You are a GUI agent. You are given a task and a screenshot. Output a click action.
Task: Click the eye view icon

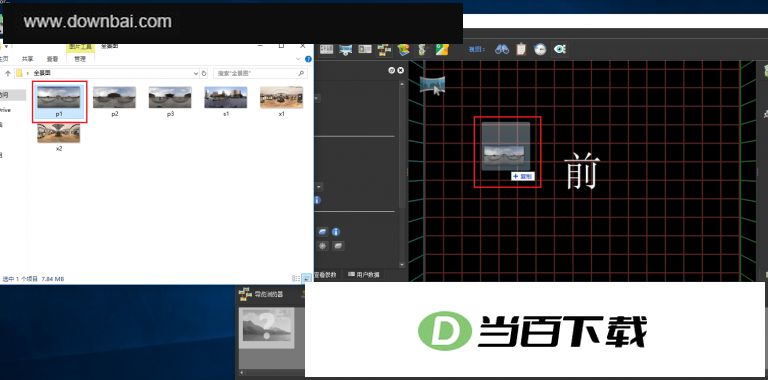(560, 49)
